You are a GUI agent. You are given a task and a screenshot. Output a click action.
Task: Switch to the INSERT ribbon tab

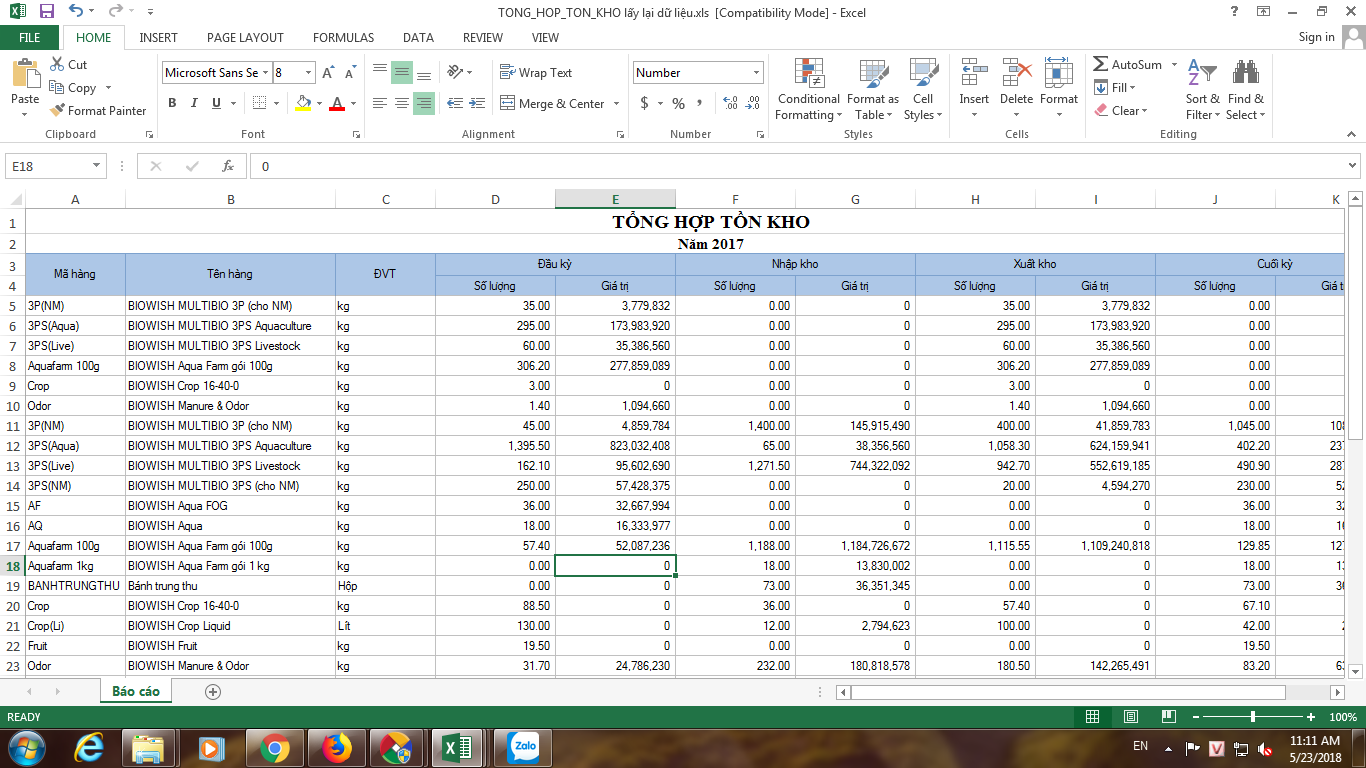pos(158,37)
